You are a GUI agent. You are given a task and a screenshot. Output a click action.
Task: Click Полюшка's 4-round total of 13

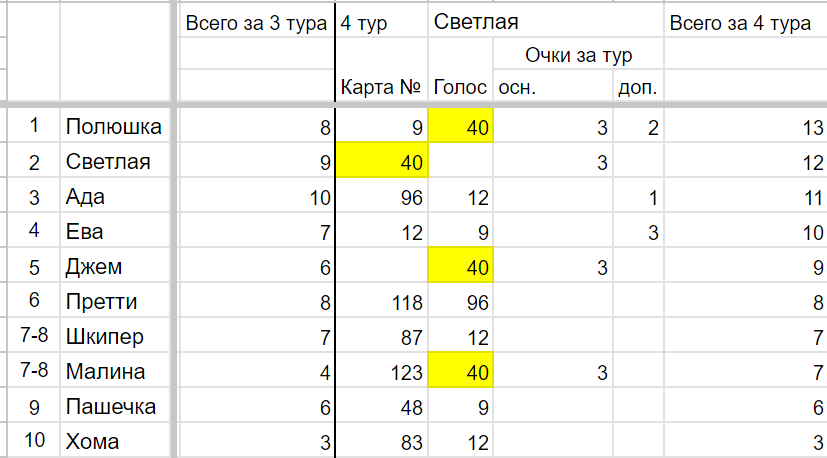745,126
